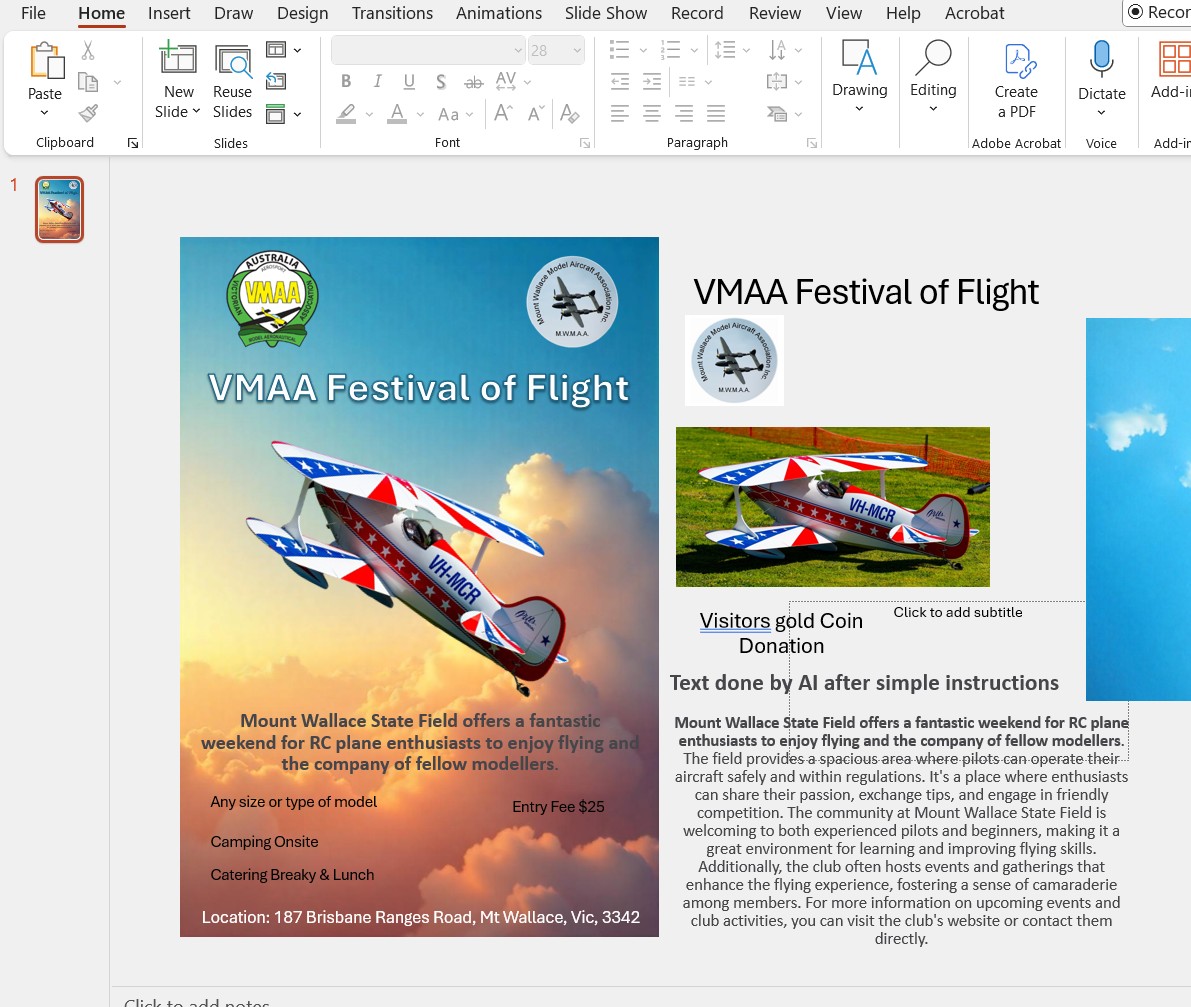1191x1007 pixels.
Task: Select the 'Entry Fee $25' text
Action: point(558,807)
